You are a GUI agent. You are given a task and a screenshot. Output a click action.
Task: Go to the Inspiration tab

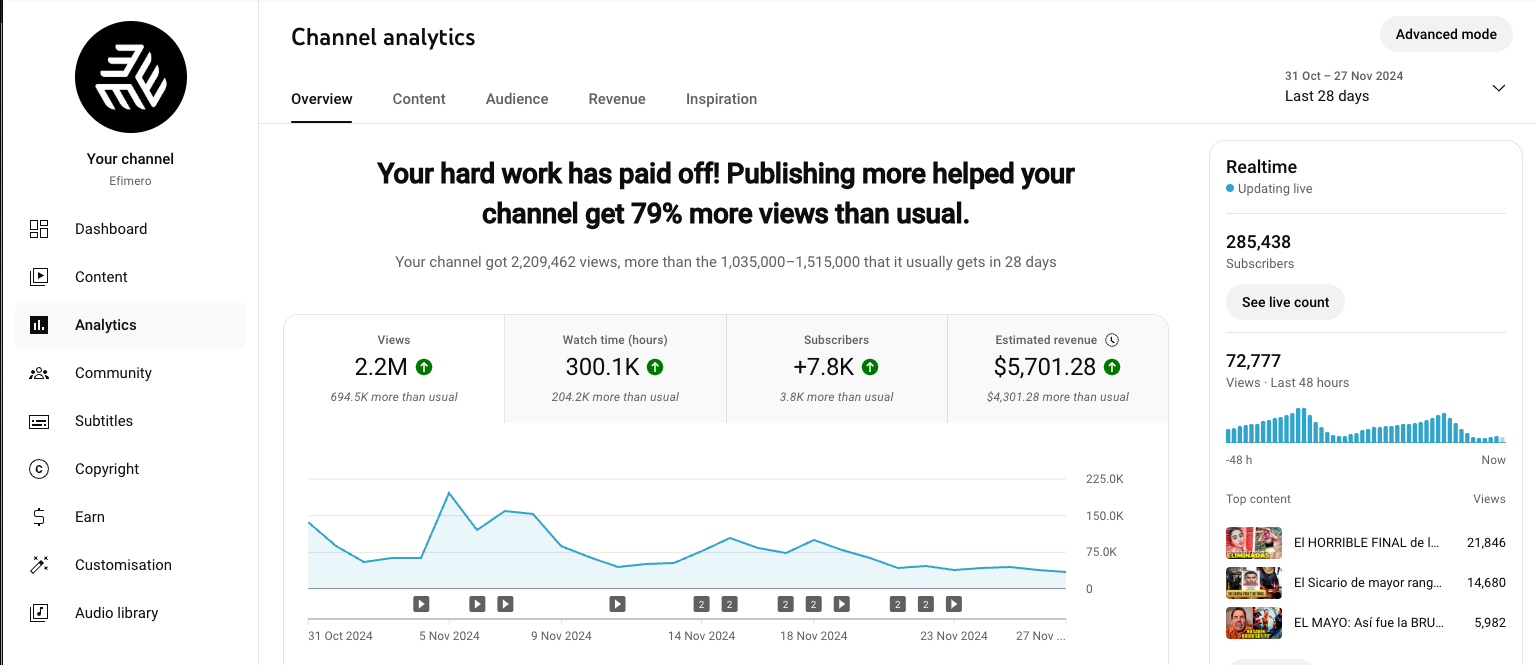(721, 99)
